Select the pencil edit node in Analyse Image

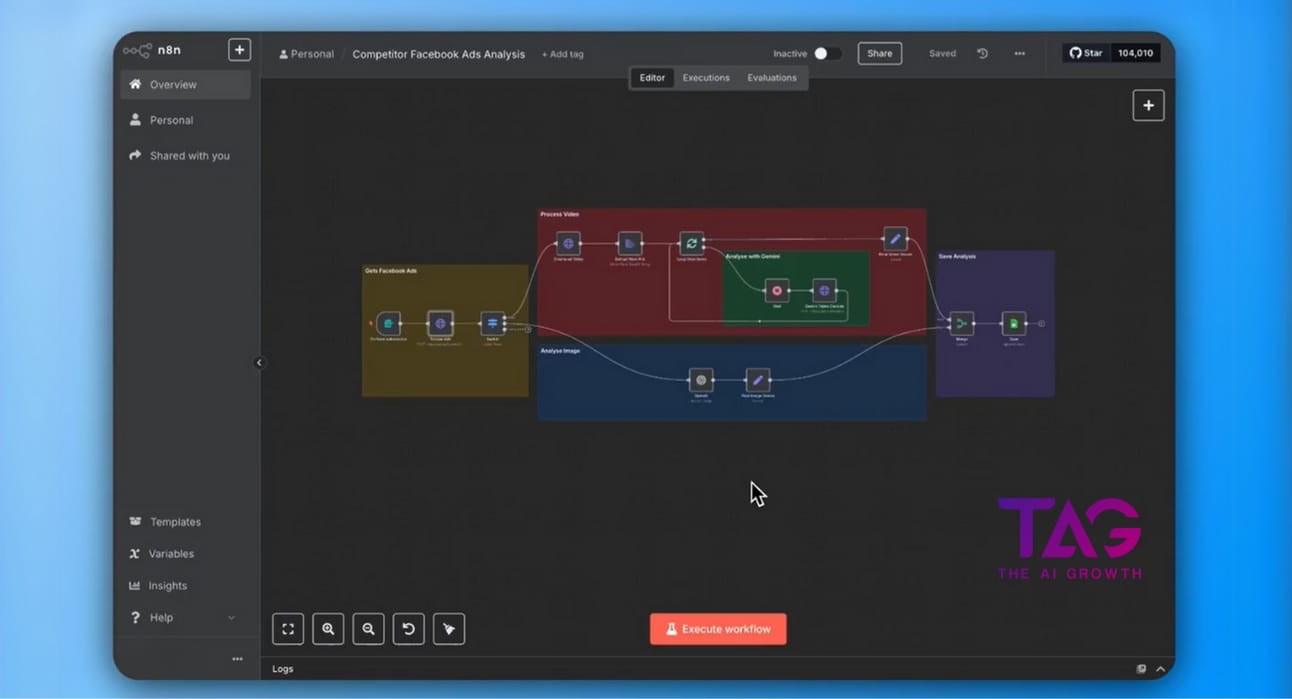coord(758,380)
